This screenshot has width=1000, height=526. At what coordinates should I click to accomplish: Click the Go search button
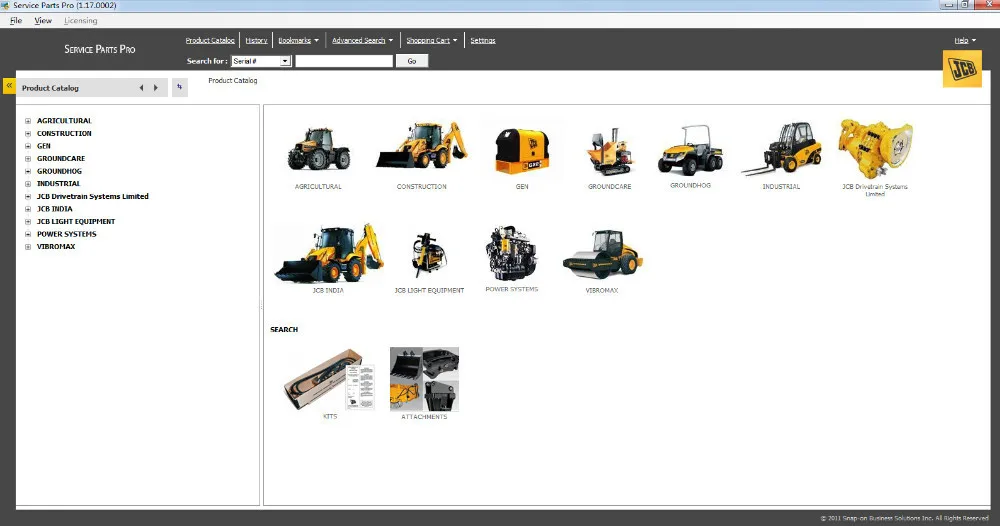pyautogui.click(x=412, y=61)
